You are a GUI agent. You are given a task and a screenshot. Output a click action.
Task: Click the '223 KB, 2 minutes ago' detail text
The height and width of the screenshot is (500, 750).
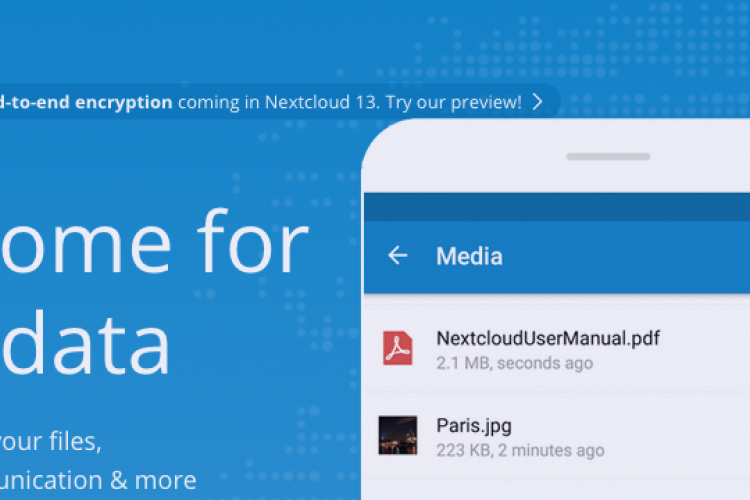tap(520, 450)
